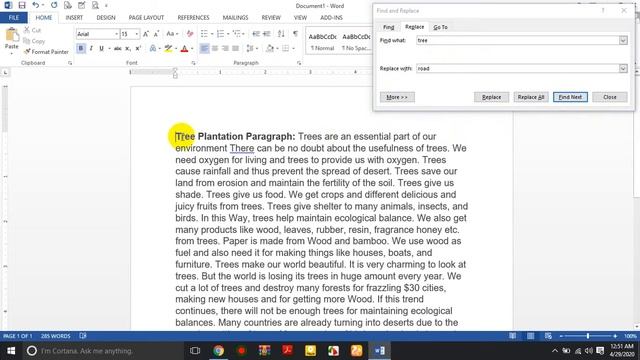Image resolution: width=640 pixels, height=360 pixels.
Task: Click the Windows Start button
Action: [11, 351]
